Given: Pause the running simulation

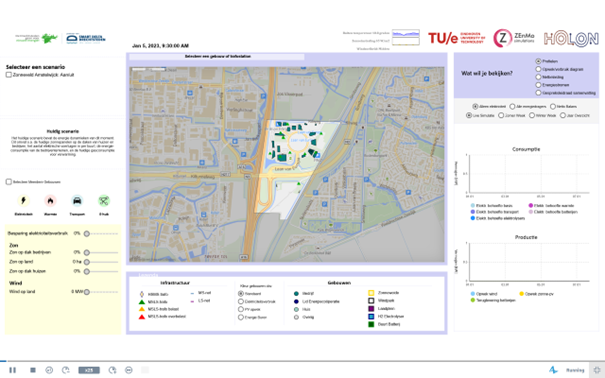Looking at the screenshot, I should 13,370.
